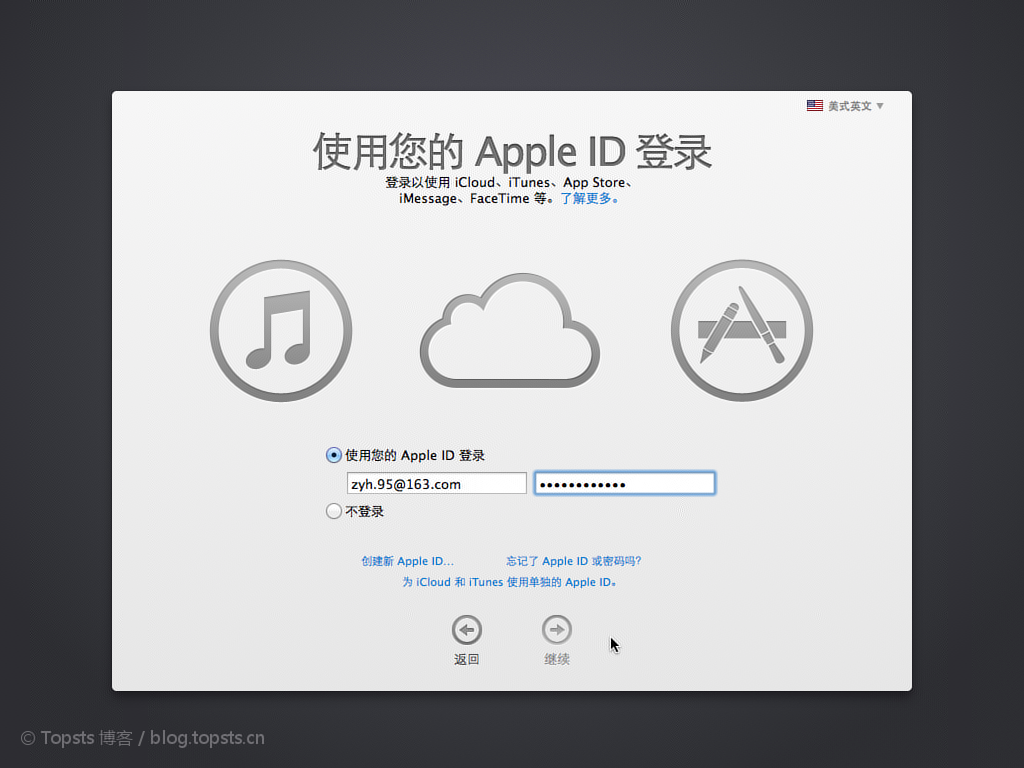Click the App Store icon
Image resolution: width=1024 pixels, height=768 pixels.
click(742, 330)
